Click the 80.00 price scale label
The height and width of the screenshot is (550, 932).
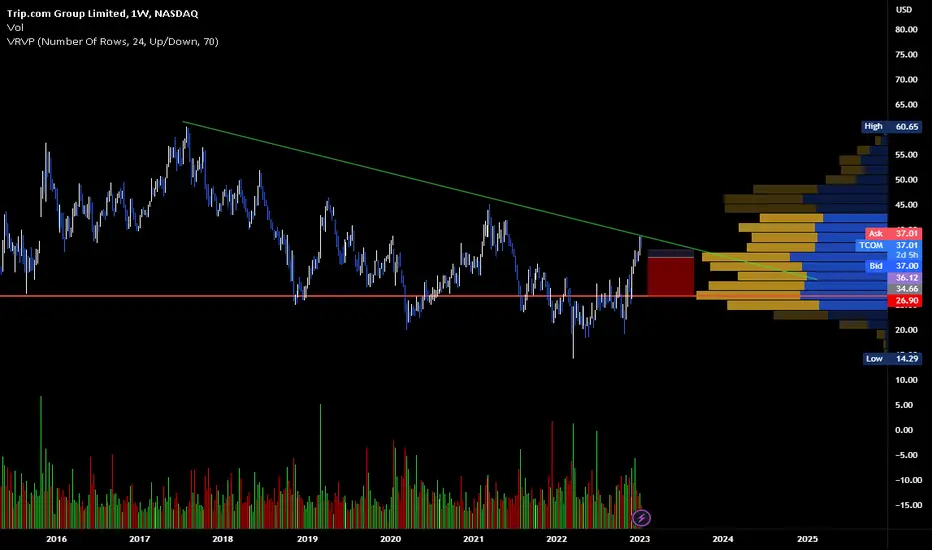[906, 30]
